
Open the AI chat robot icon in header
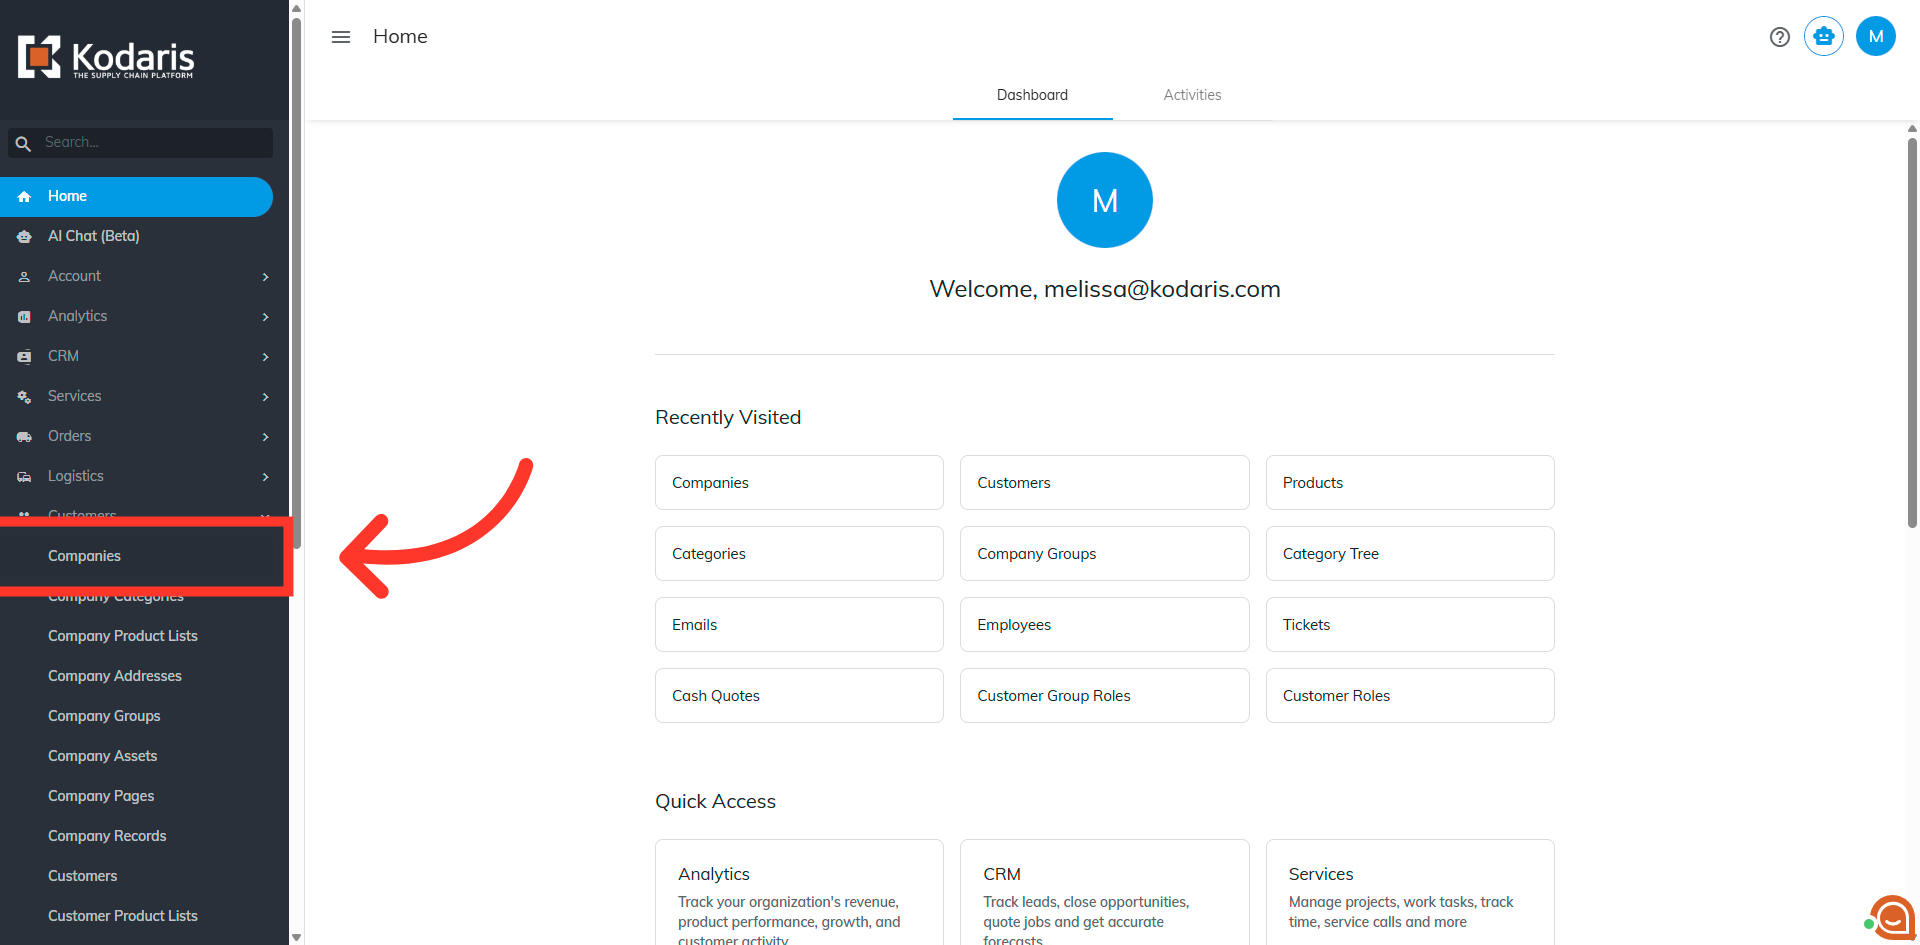click(1823, 36)
